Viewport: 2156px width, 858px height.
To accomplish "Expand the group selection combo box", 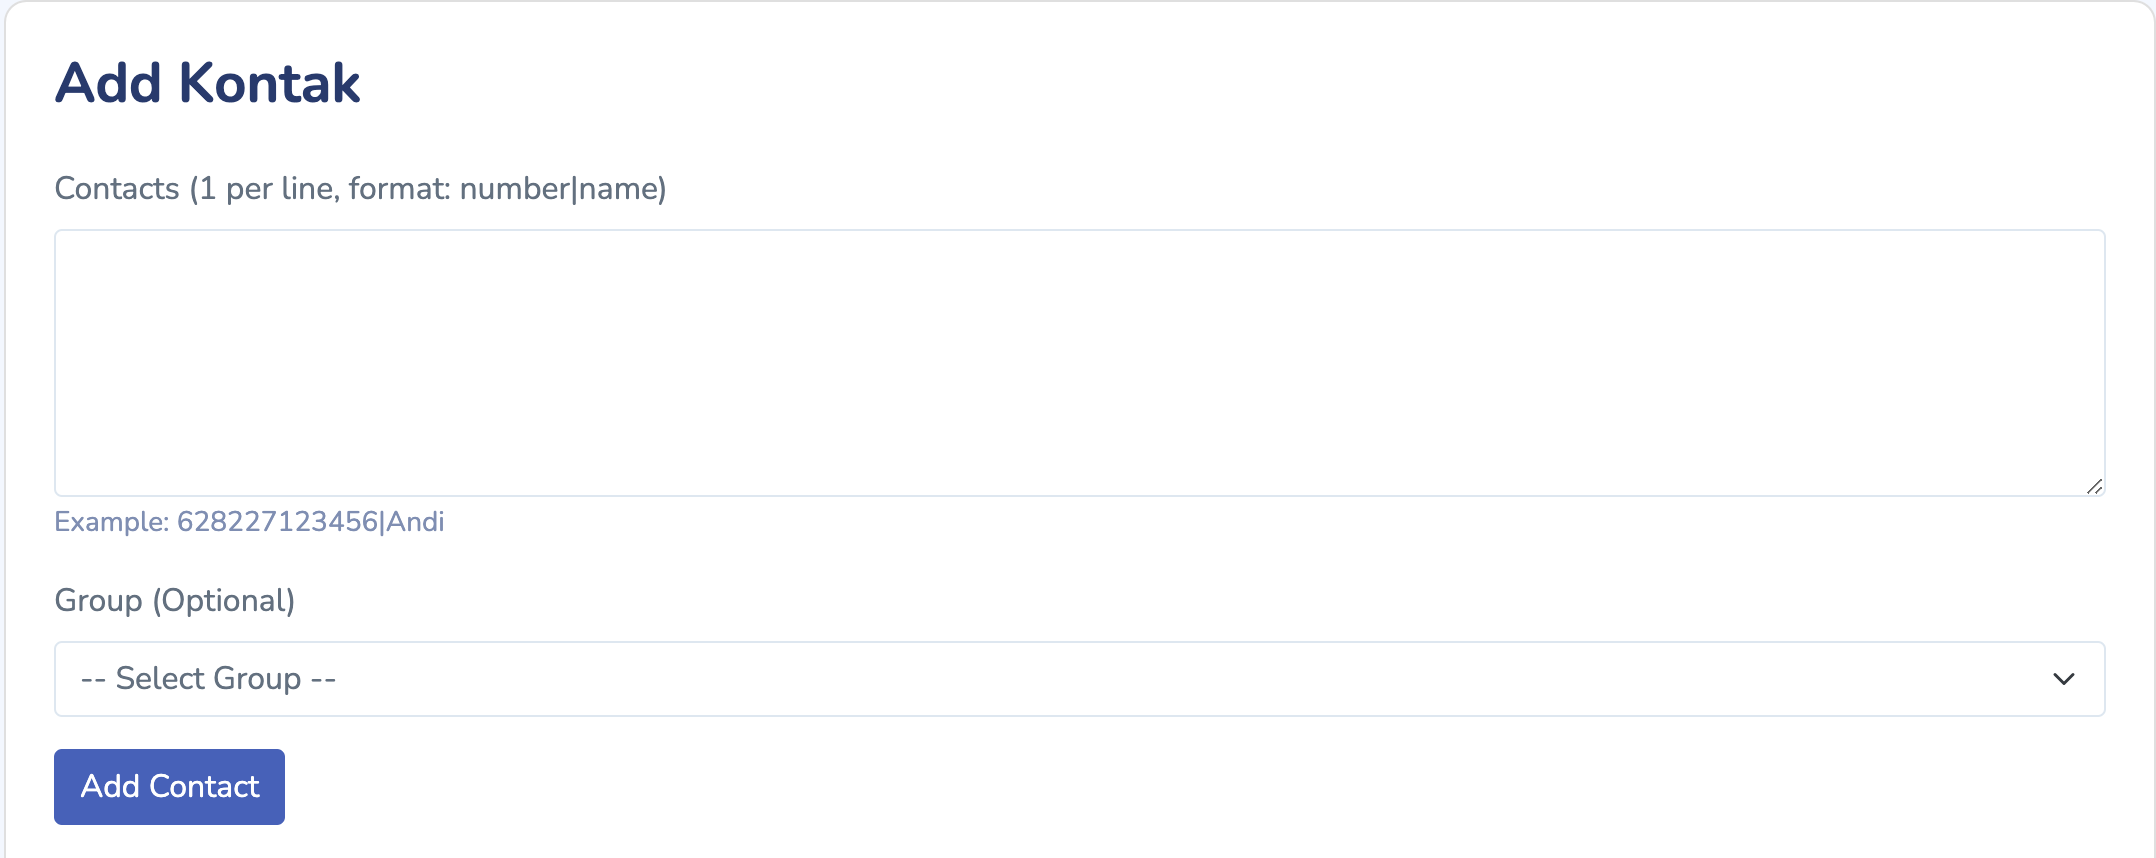I will pos(1078,679).
